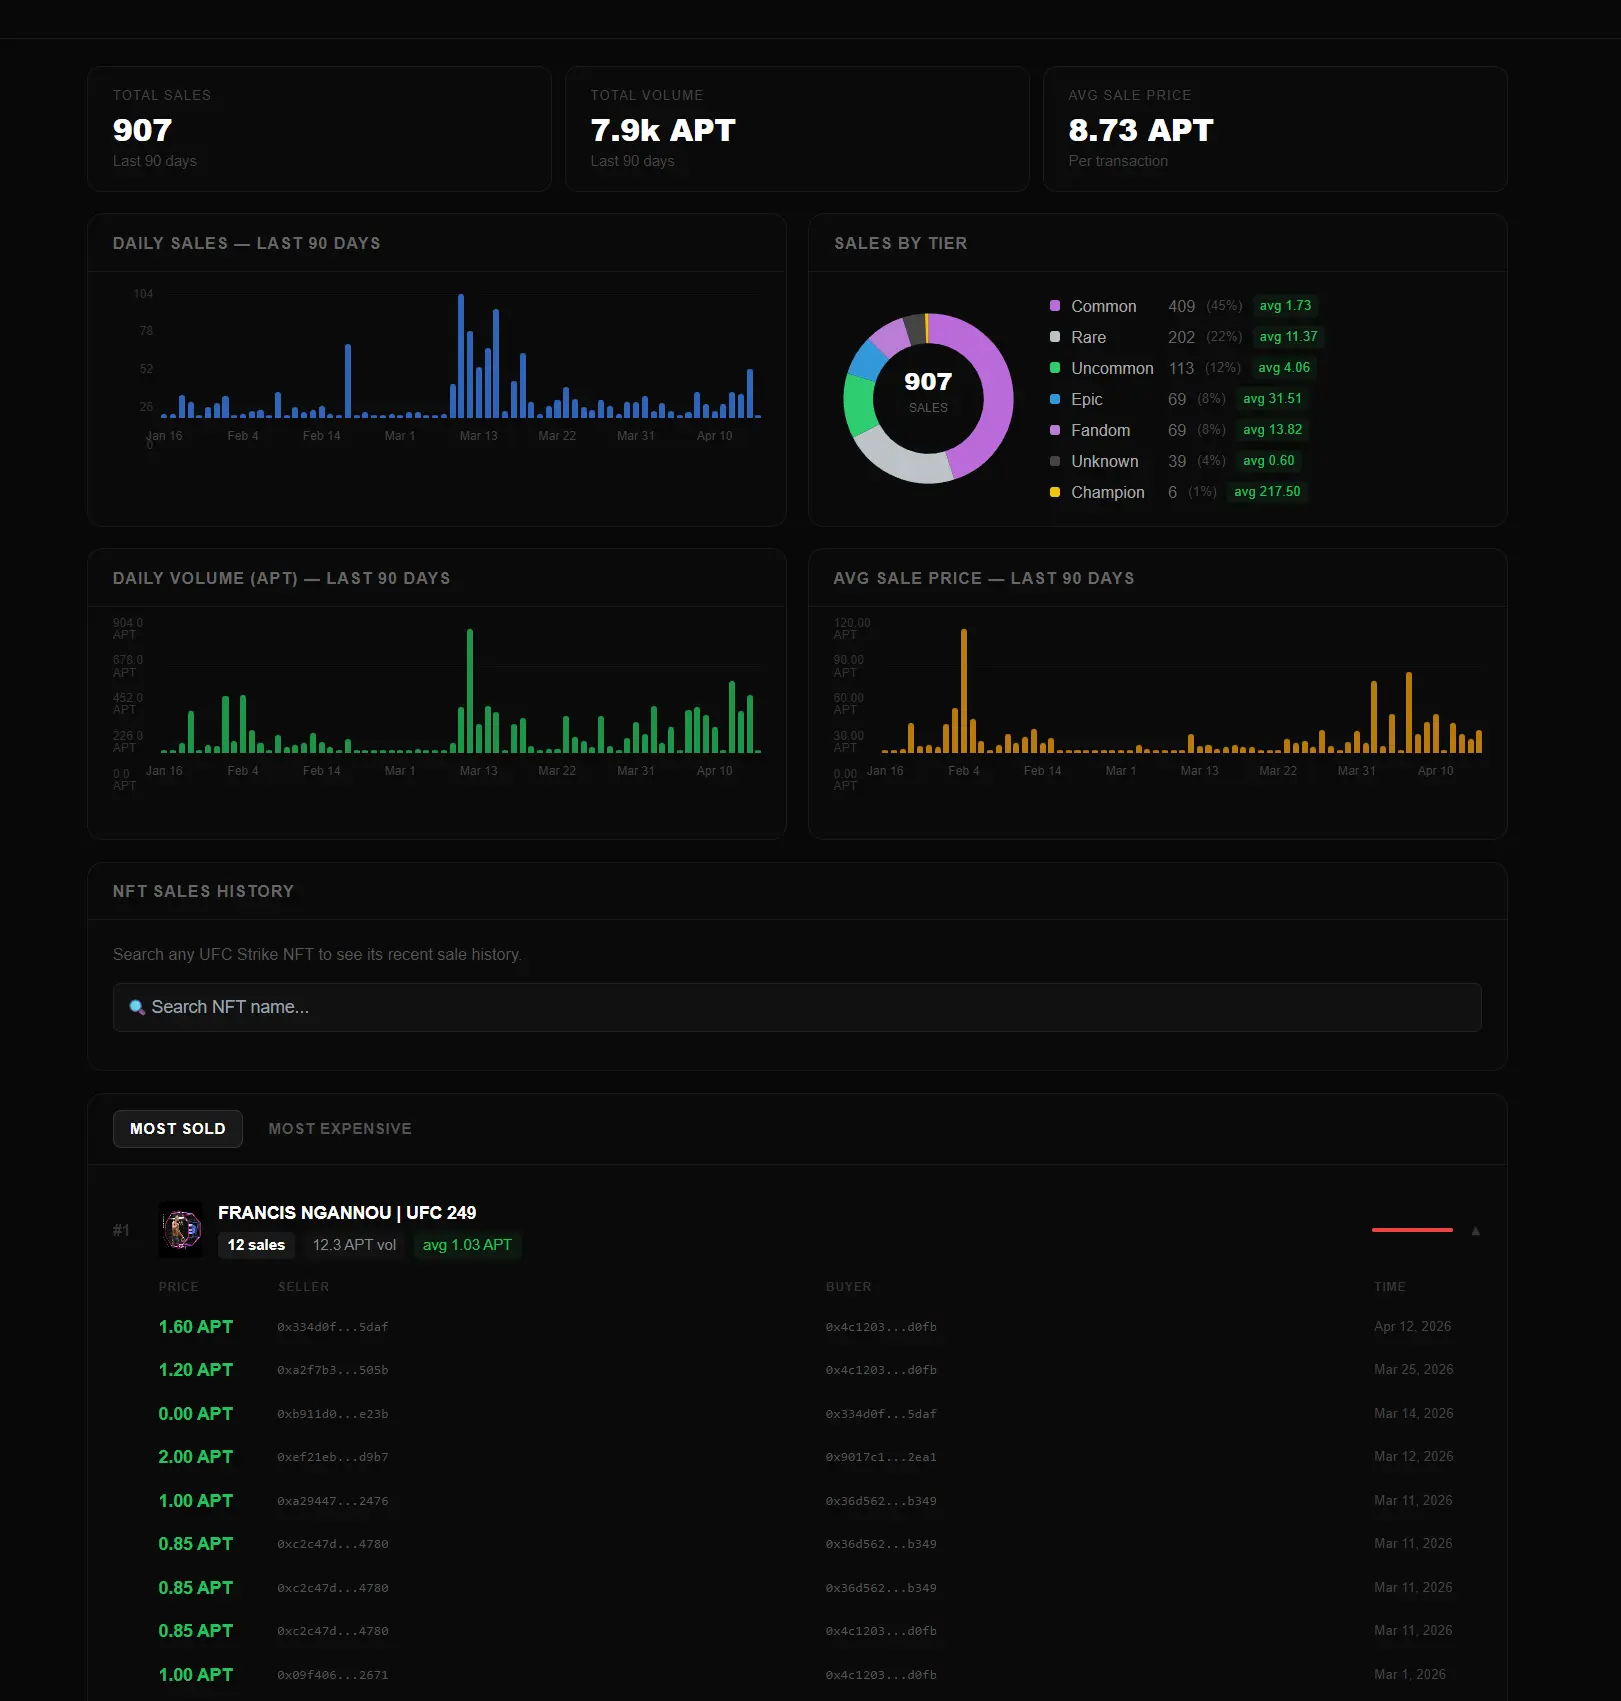Viewport: 1621px width, 1701px height.
Task: Click the Search NFT name input field
Action: coord(797,1007)
